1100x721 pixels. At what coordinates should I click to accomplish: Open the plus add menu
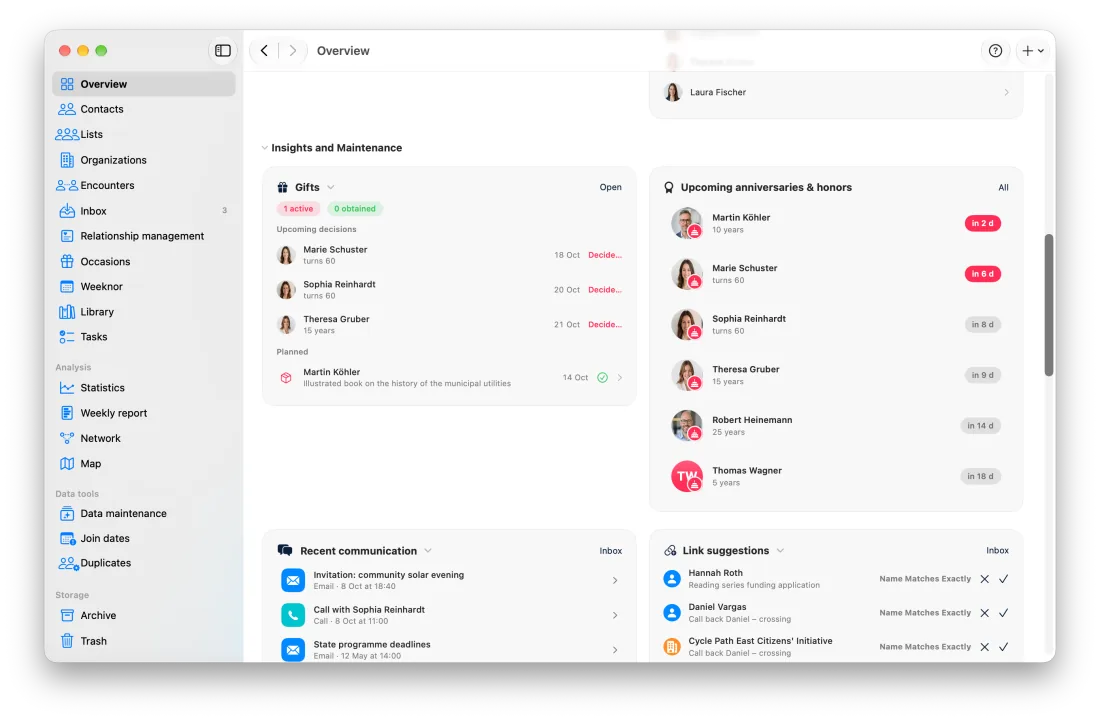click(1033, 50)
